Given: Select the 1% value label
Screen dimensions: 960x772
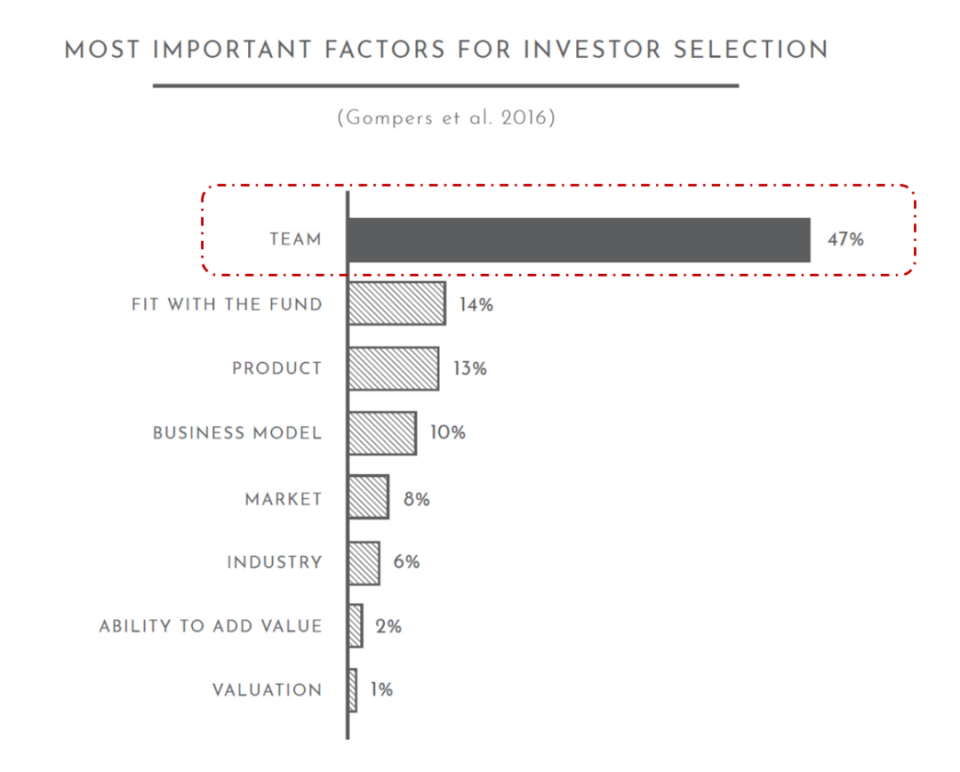Looking at the screenshot, I should (381, 690).
